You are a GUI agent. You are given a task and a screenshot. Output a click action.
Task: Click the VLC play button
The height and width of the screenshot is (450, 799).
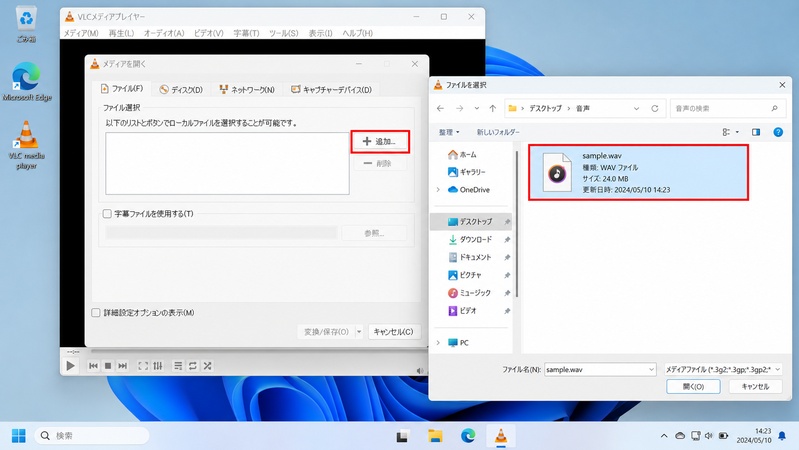tap(70, 365)
